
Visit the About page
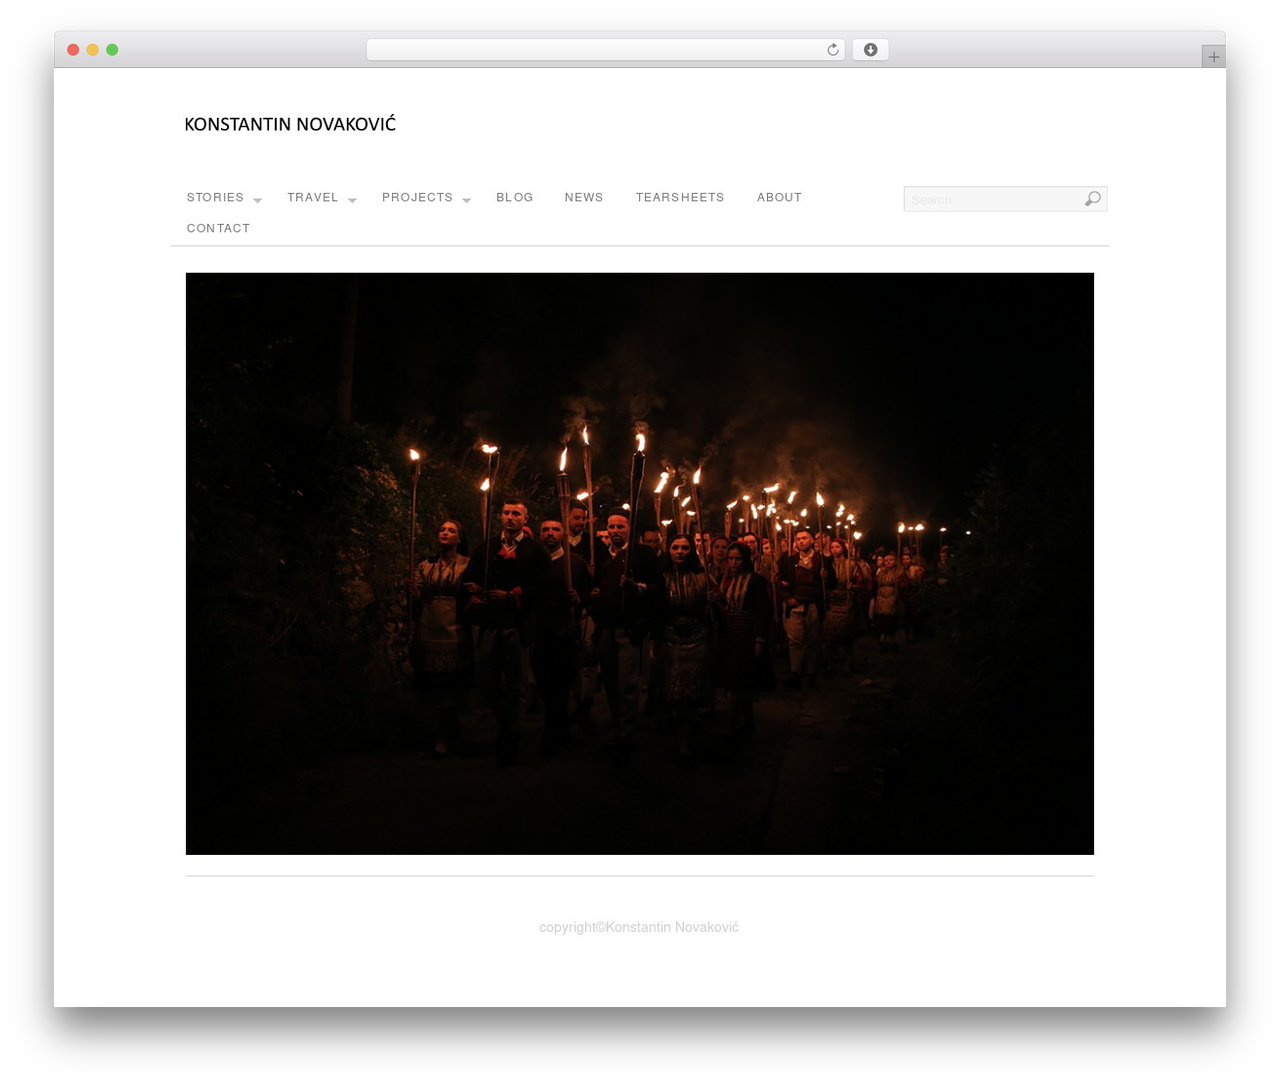[779, 198]
